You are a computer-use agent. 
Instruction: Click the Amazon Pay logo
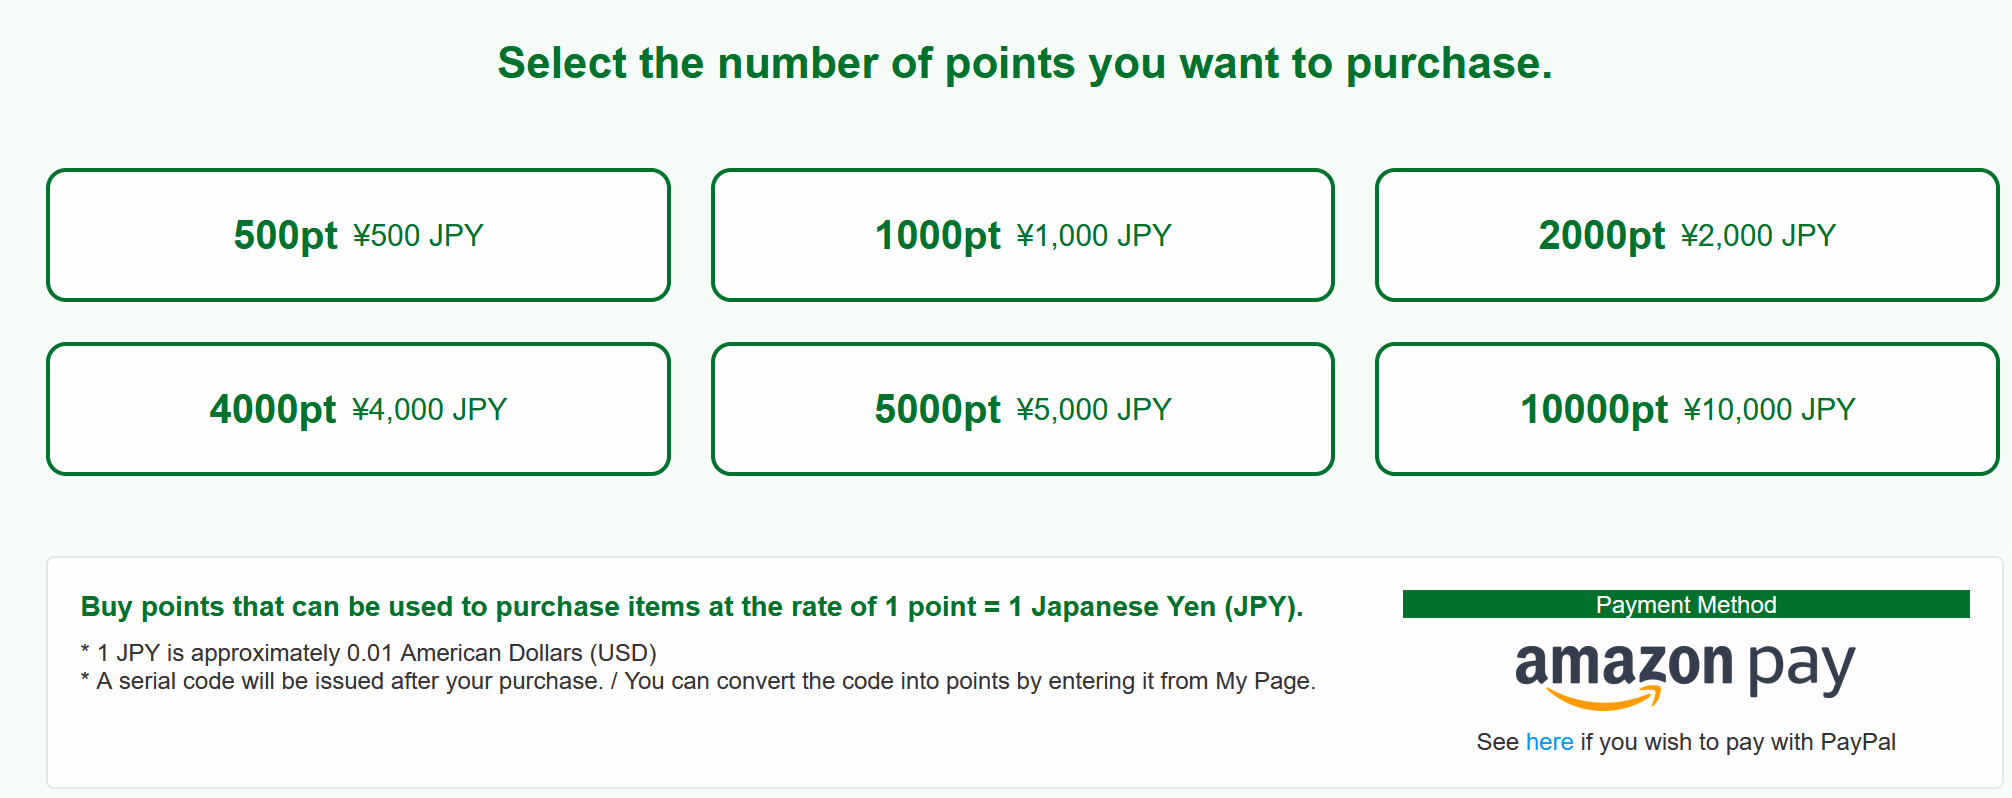tap(1685, 673)
